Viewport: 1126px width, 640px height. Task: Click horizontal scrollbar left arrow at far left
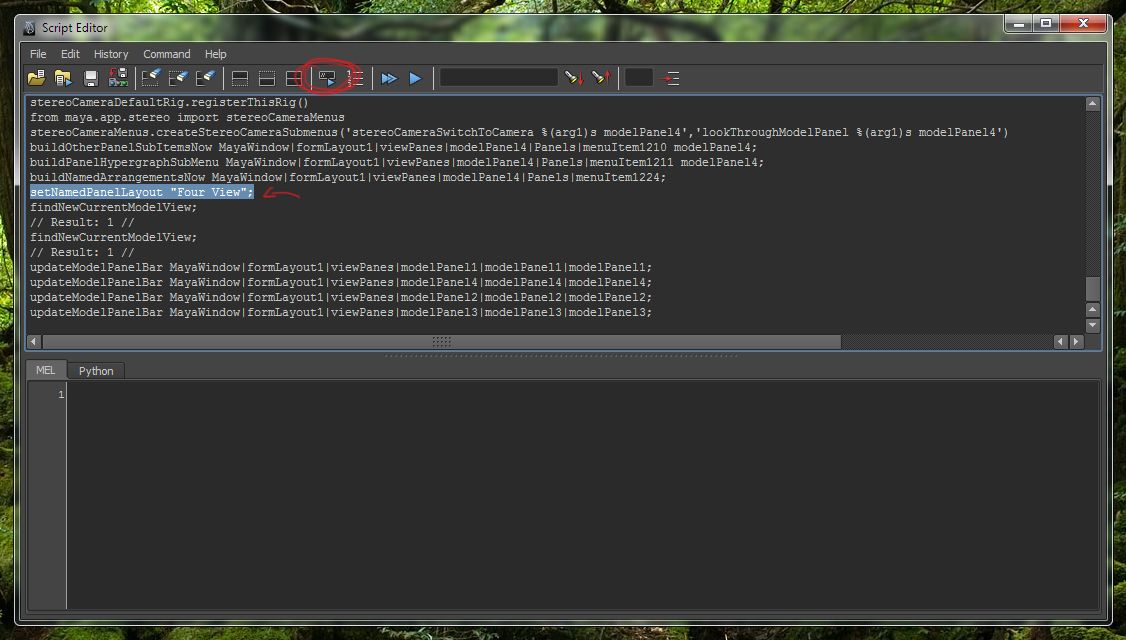[x=33, y=342]
